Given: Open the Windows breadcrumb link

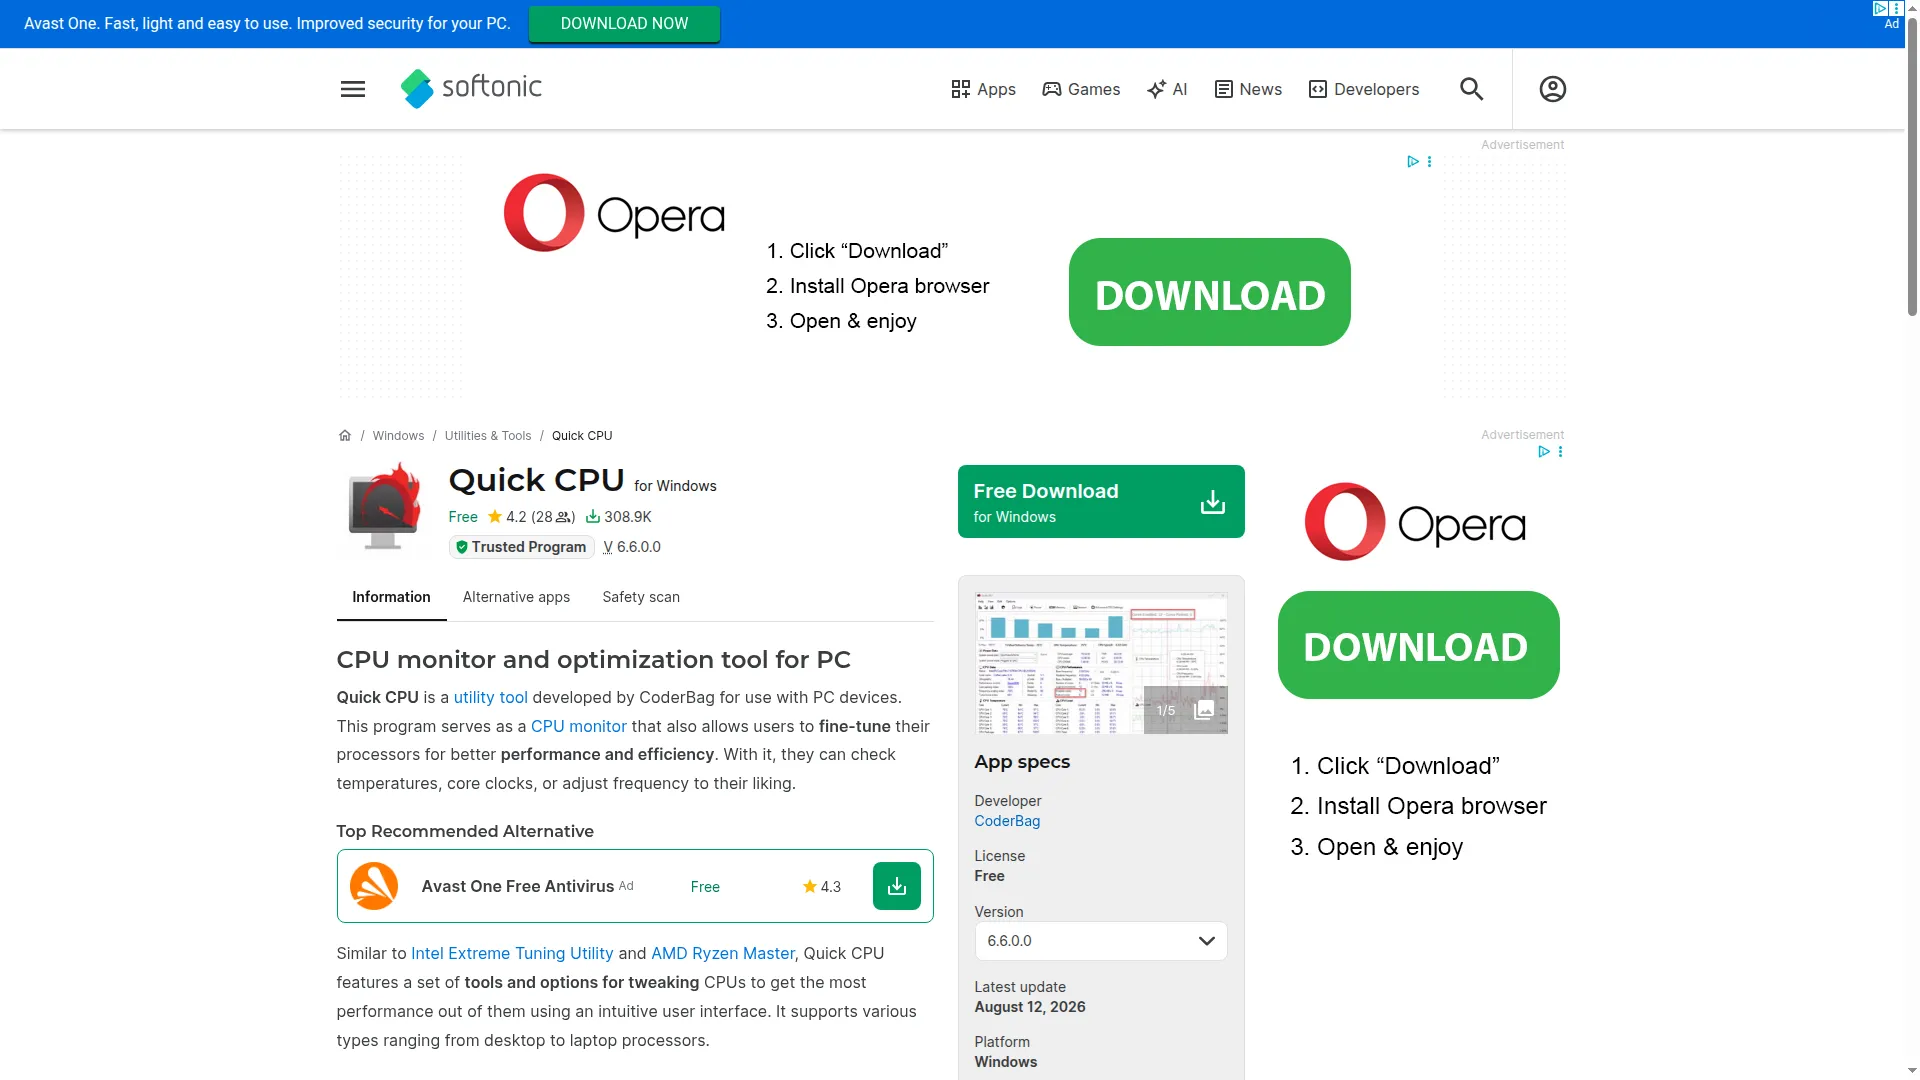Looking at the screenshot, I should pyautogui.click(x=398, y=436).
